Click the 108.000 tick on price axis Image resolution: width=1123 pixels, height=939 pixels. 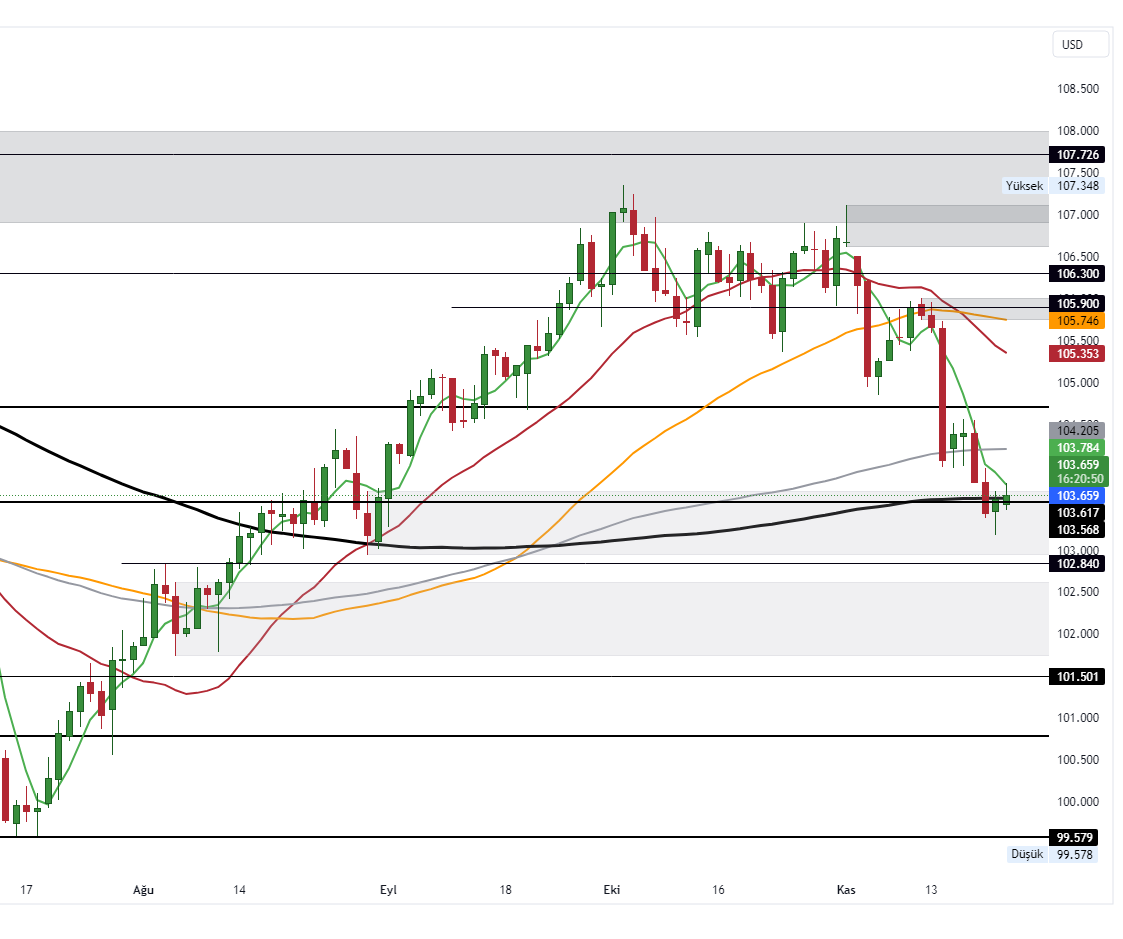[x=1078, y=131]
